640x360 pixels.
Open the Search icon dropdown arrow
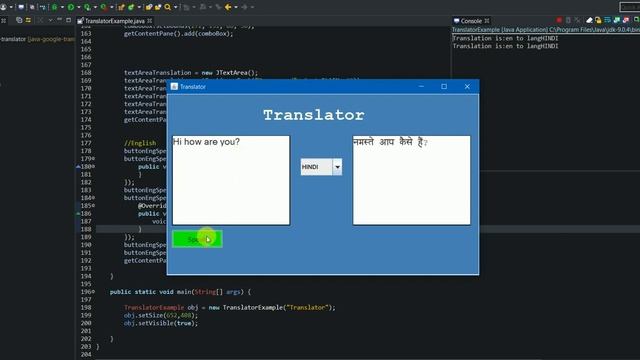(176, 7)
